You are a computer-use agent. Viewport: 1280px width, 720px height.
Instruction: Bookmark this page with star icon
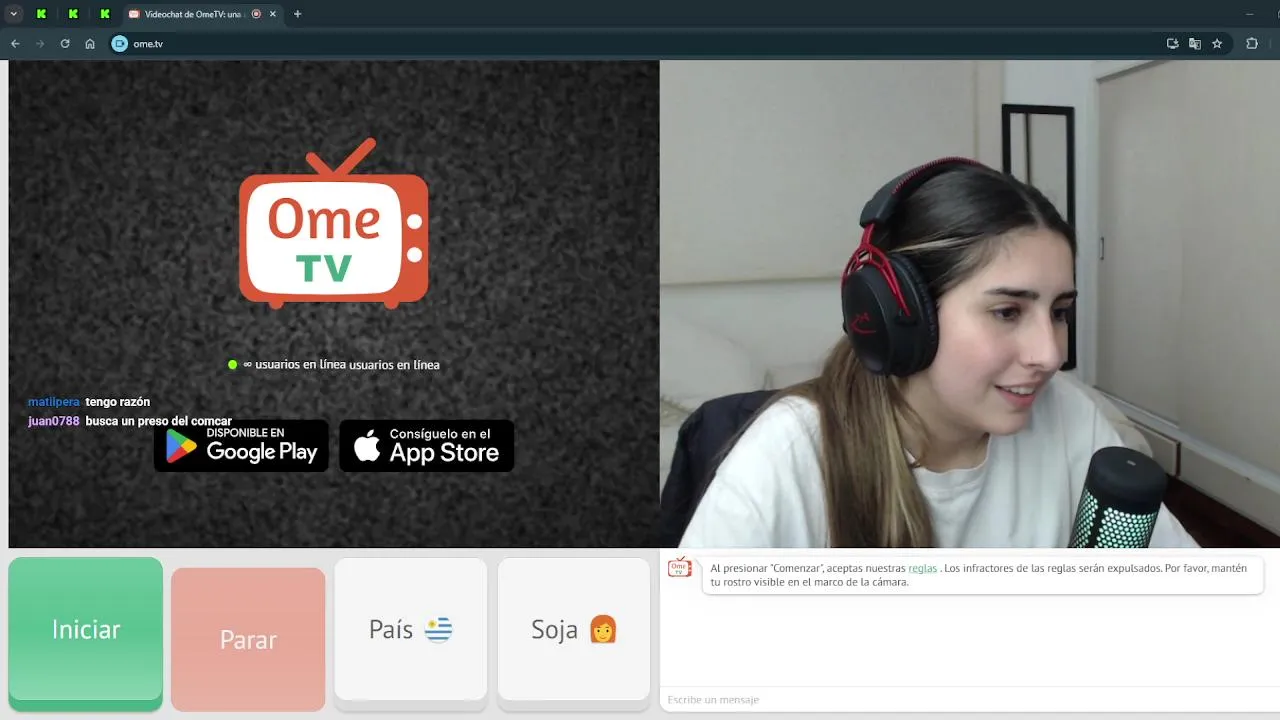click(1217, 44)
